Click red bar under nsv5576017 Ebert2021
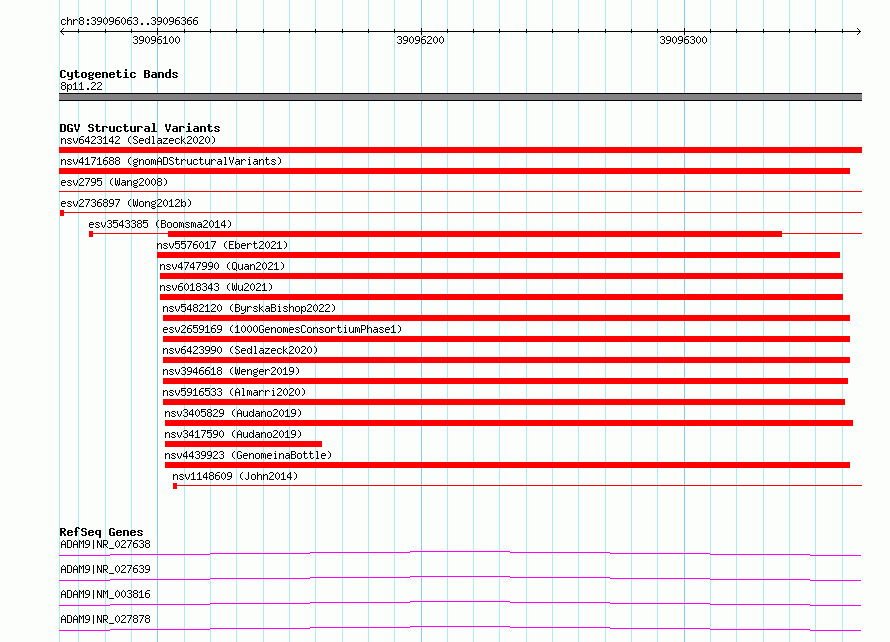 [x=498, y=255]
